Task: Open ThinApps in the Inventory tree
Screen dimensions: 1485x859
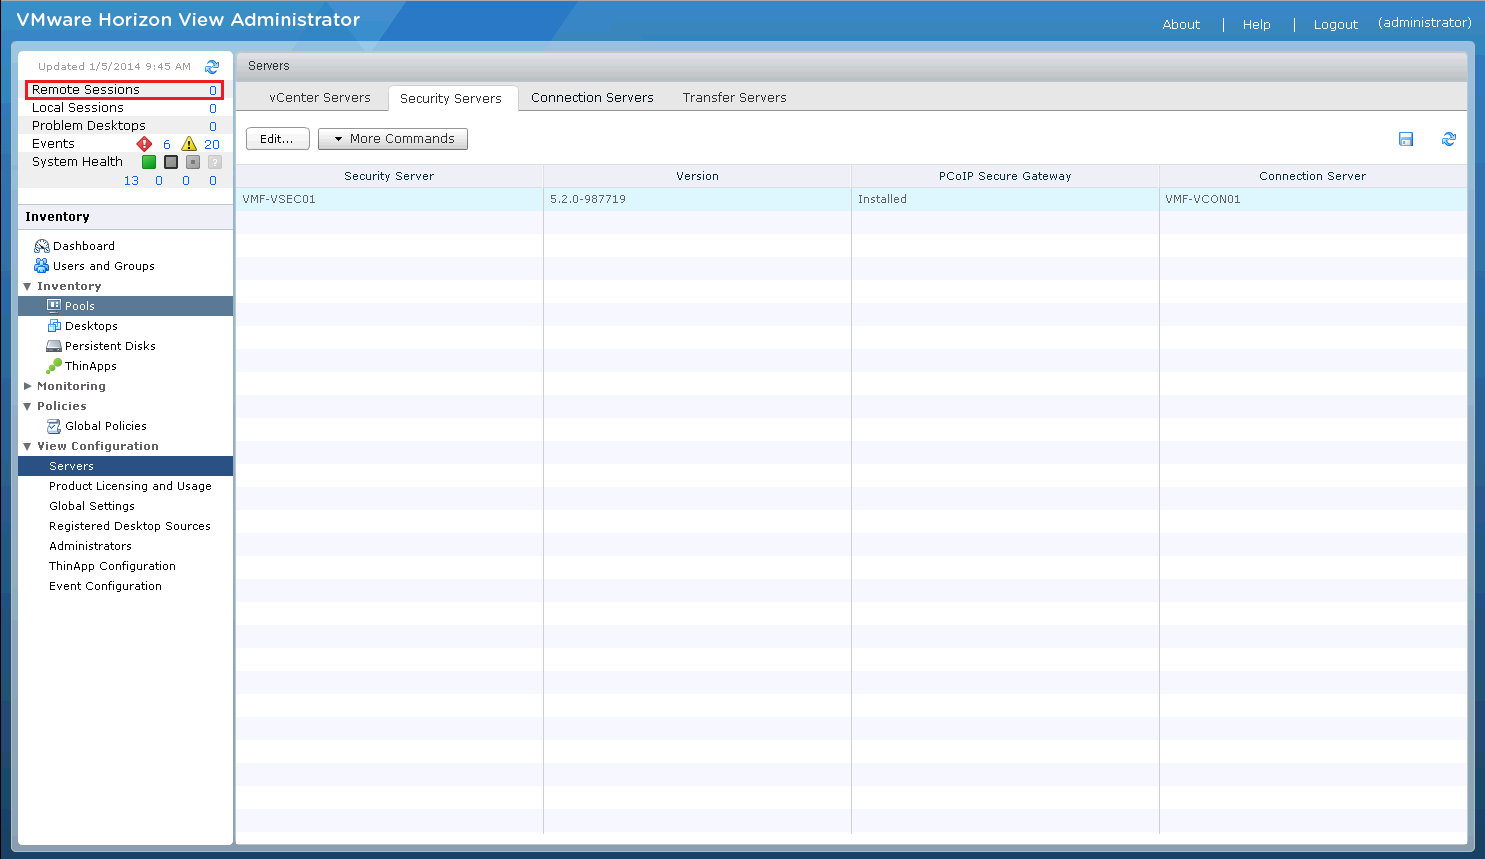Action: click(90, 366)
